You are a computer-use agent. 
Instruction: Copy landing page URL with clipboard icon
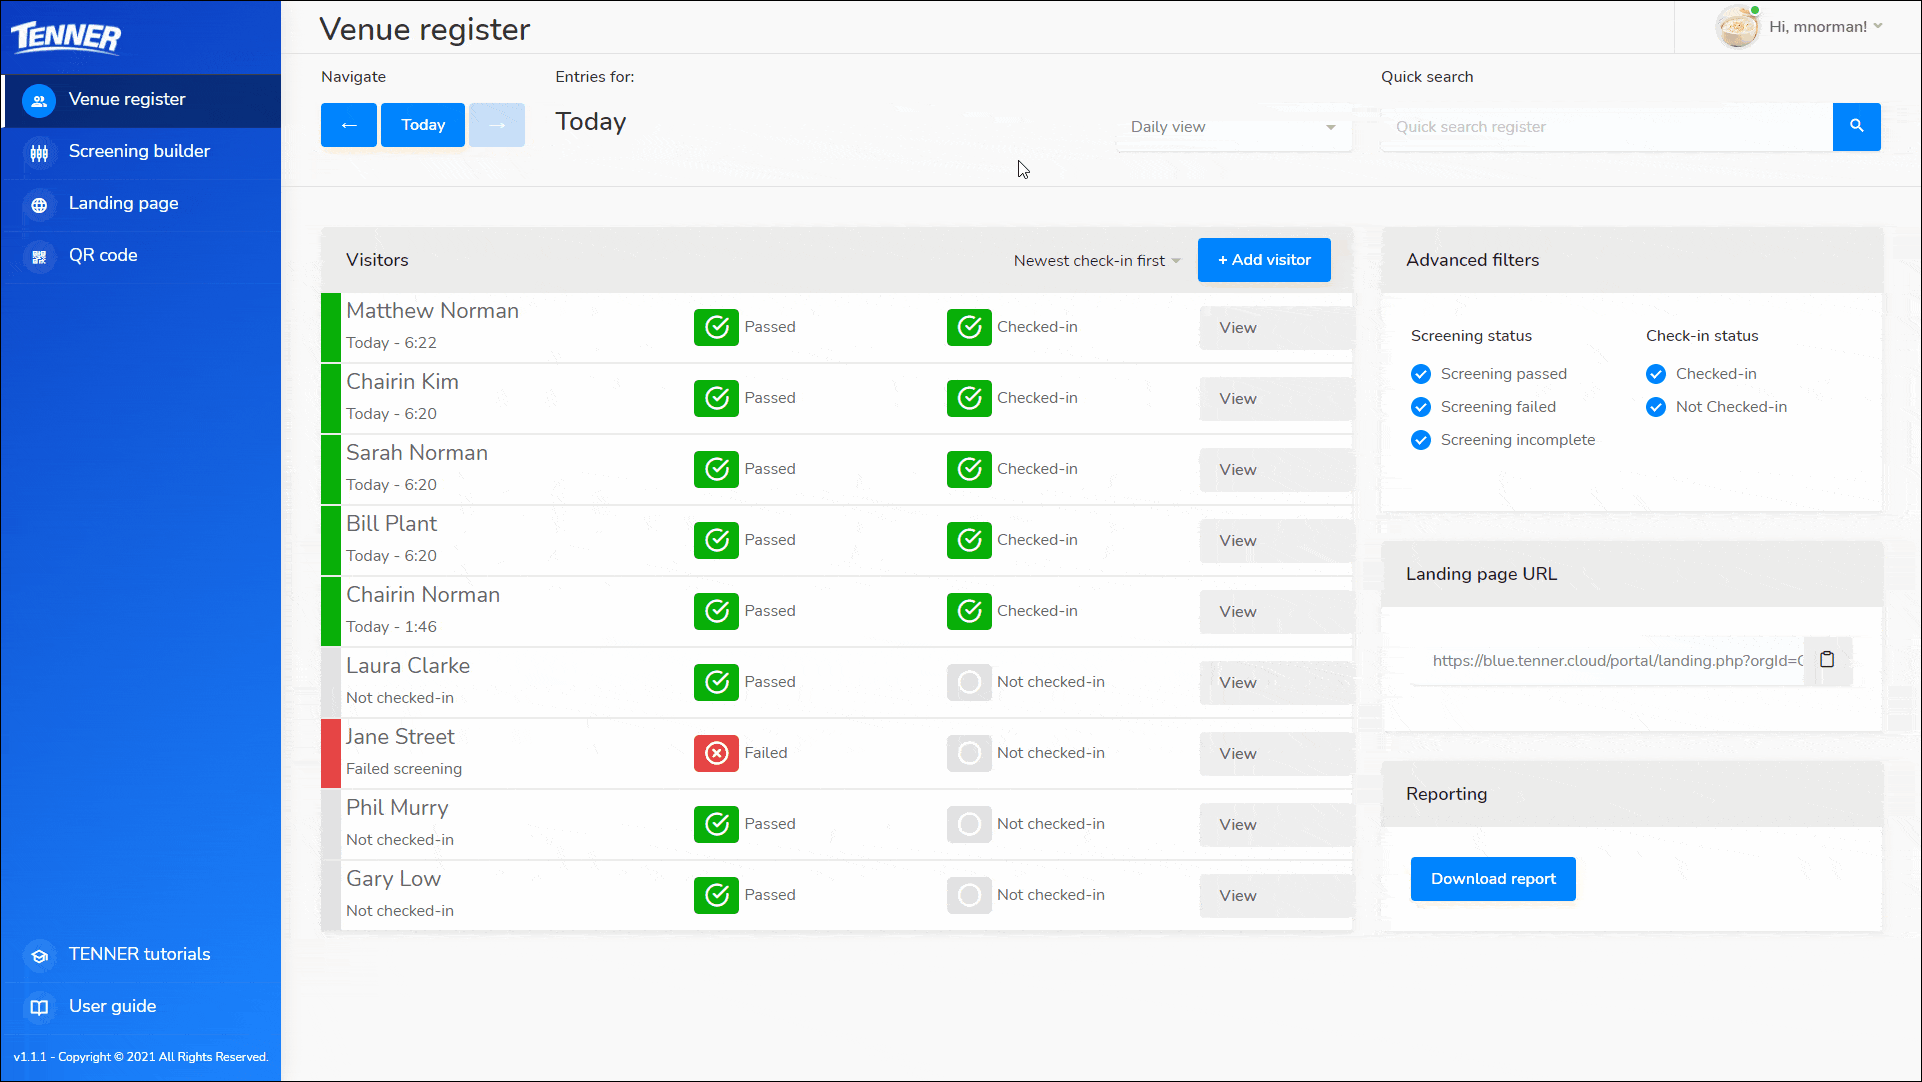point(1827,660)
